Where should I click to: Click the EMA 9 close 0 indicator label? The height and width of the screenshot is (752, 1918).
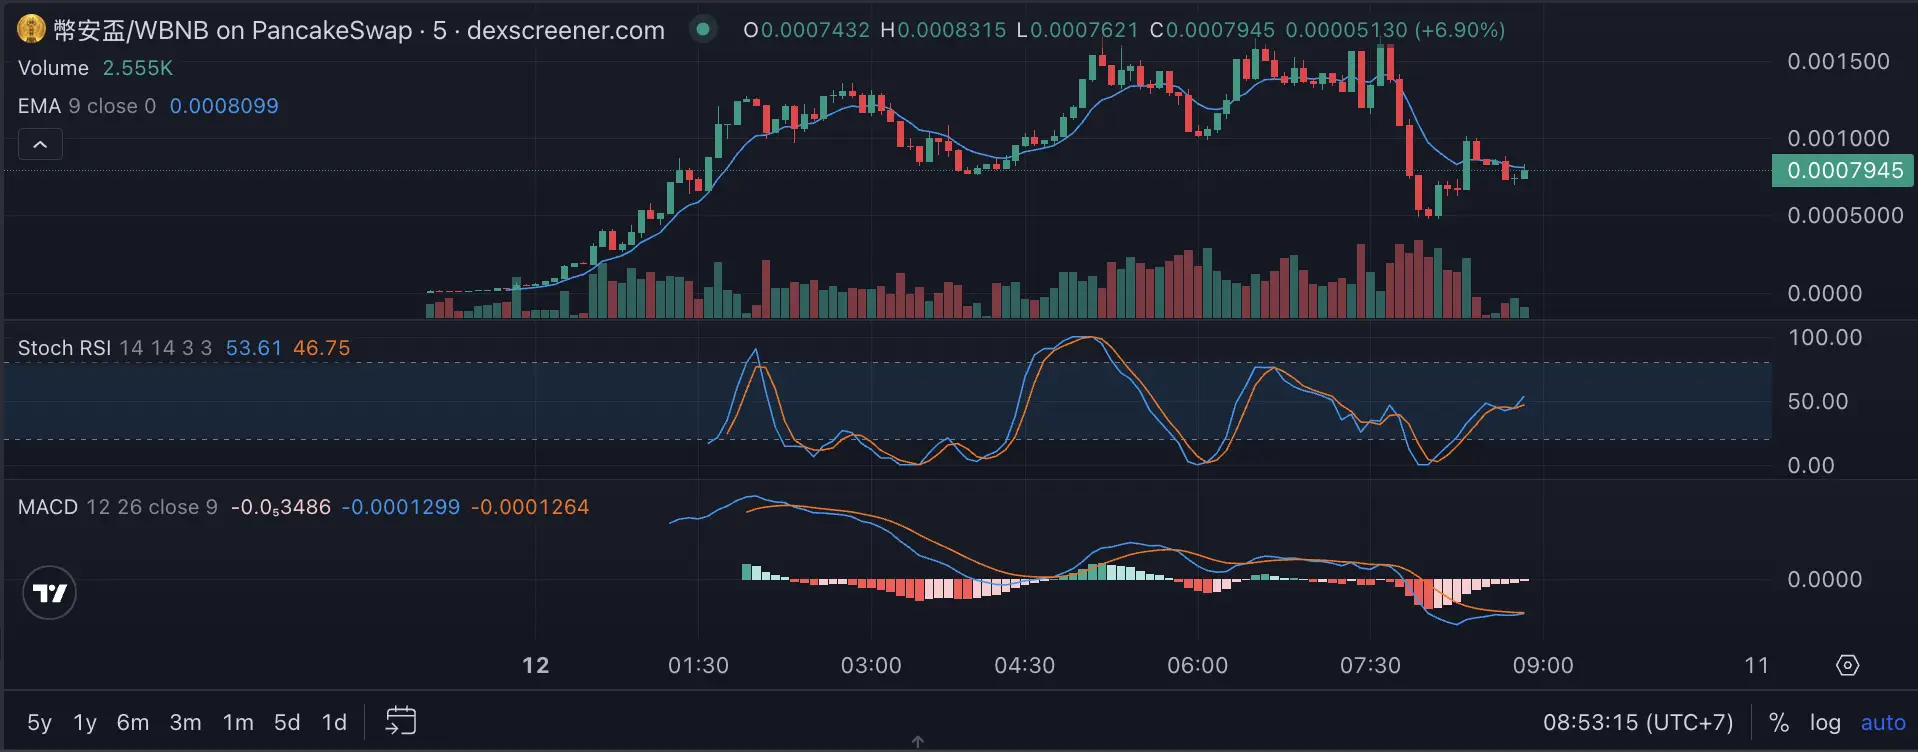[87, 106]
